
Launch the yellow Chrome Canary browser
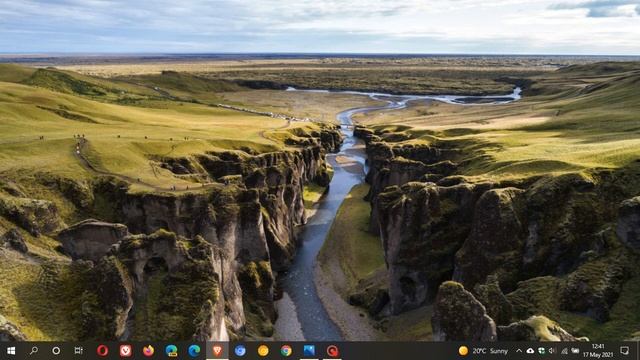tap(263, 351)
